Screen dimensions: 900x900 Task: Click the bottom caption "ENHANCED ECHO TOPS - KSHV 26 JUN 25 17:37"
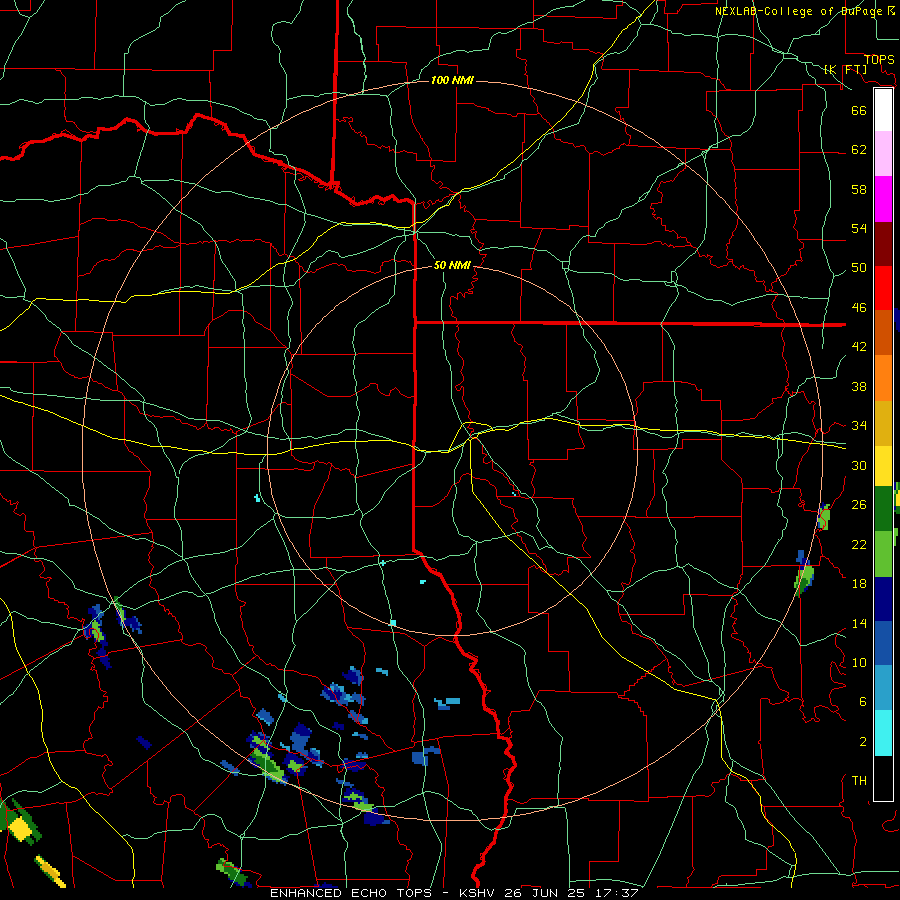click(x=454, y=893)
